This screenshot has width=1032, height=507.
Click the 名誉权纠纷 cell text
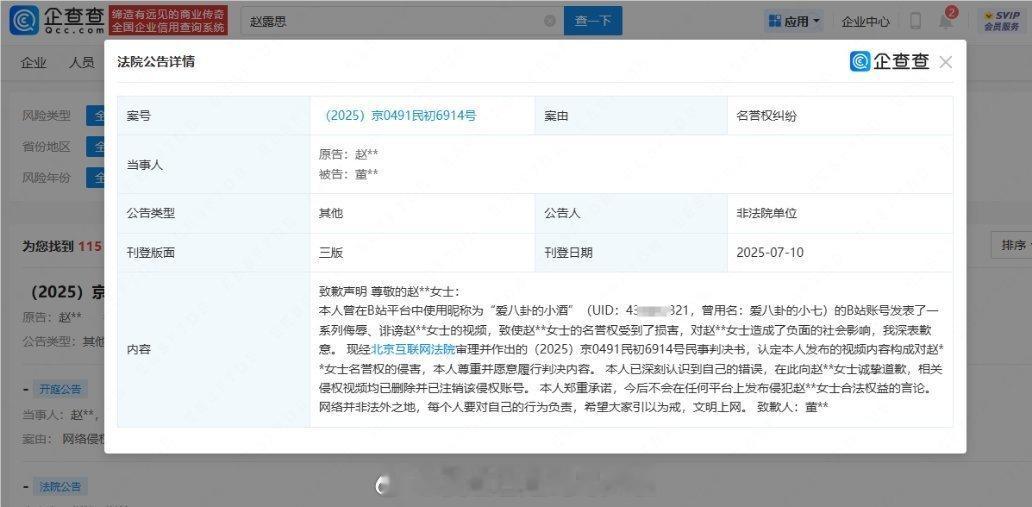pos(766,116)
